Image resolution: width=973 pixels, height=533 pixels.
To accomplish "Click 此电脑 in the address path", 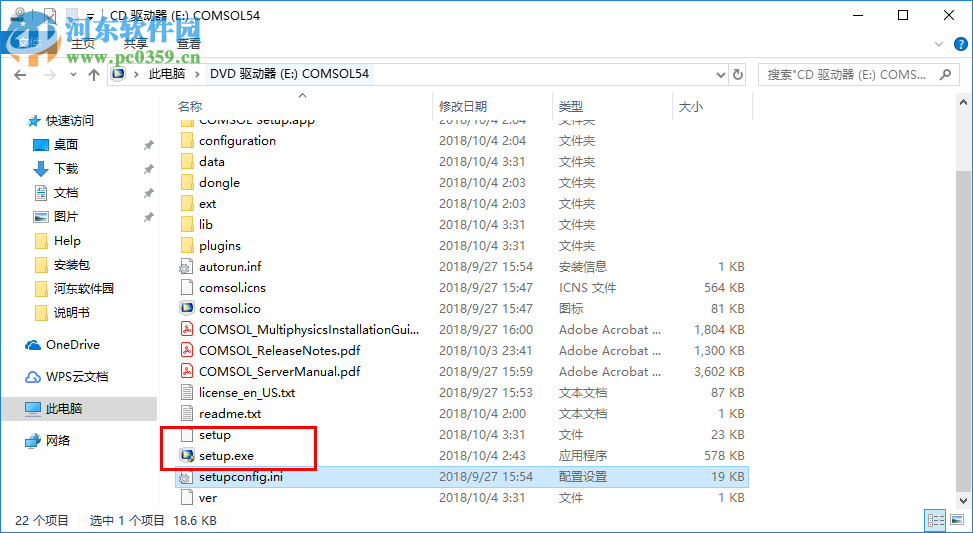I will [x=166, y=74].
